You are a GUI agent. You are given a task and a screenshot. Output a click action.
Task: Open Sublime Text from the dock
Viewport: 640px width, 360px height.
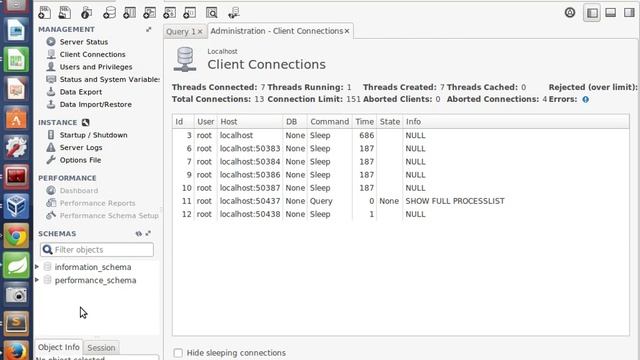coord(16,323)
